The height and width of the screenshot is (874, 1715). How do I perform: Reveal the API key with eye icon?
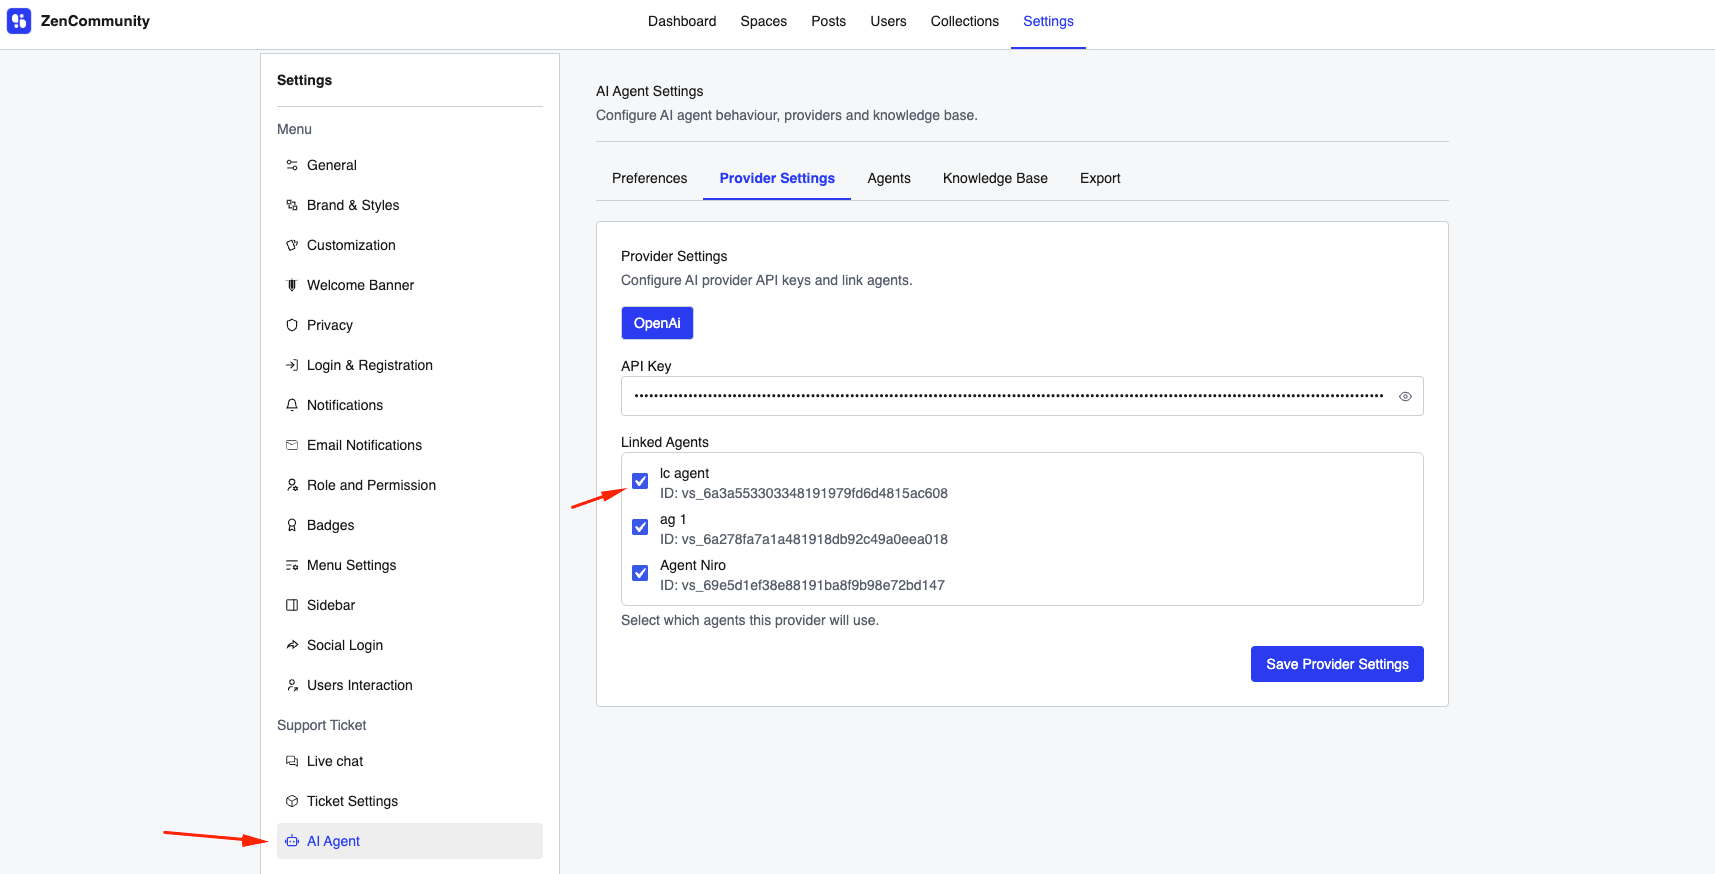[x=1405, y=397]
